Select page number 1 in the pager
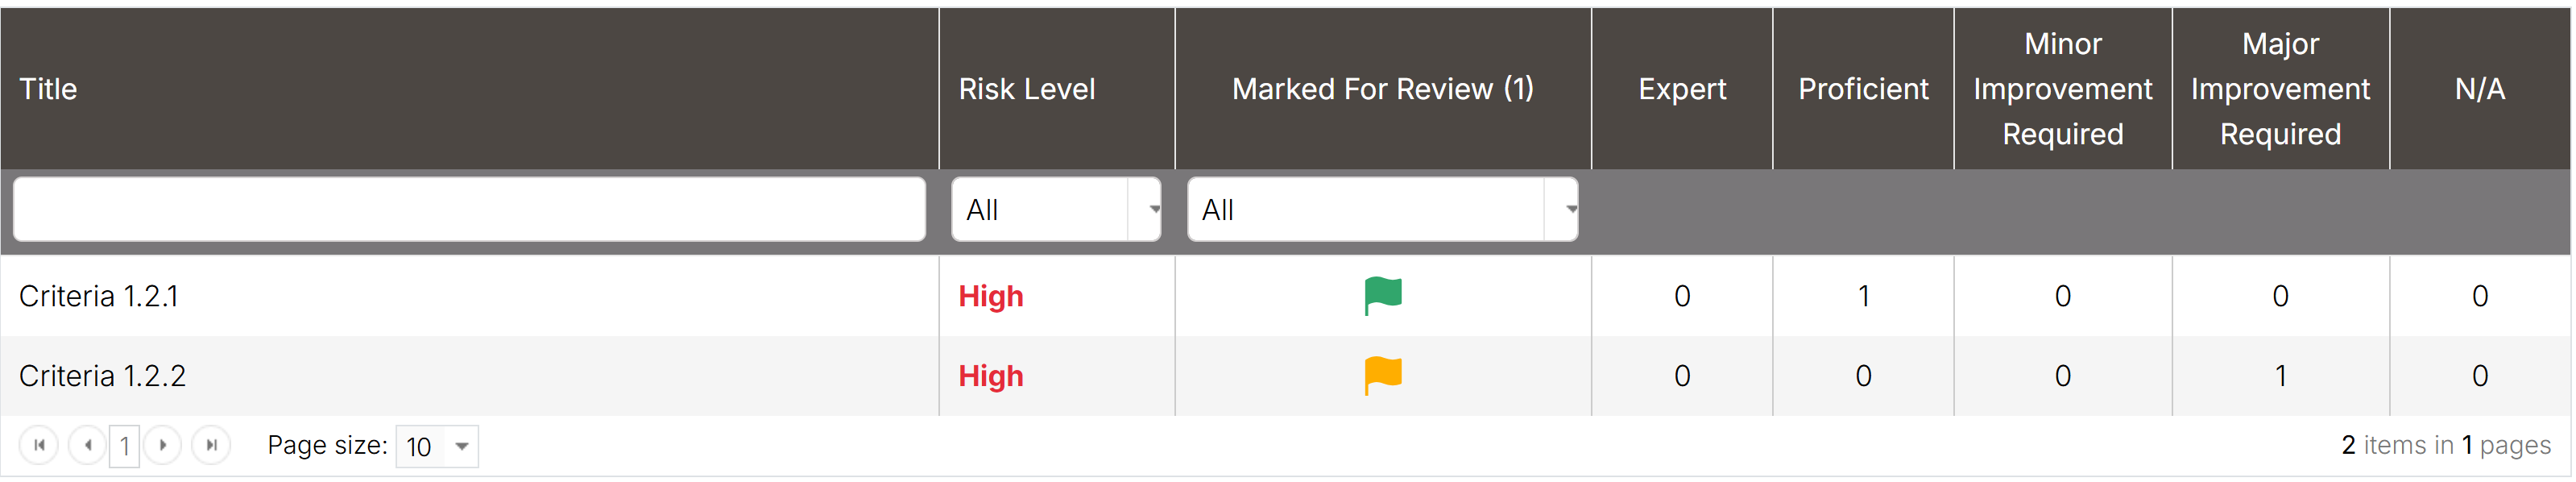 [125, 446]
